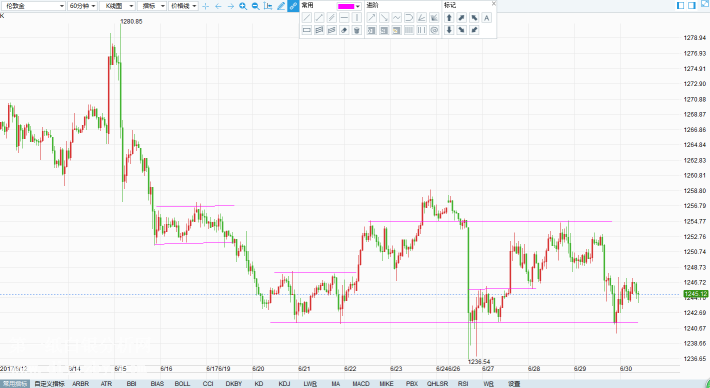The image size is (710, 388).
Task: Select the BOLL indicator tab
Action: tap(182, 384)
